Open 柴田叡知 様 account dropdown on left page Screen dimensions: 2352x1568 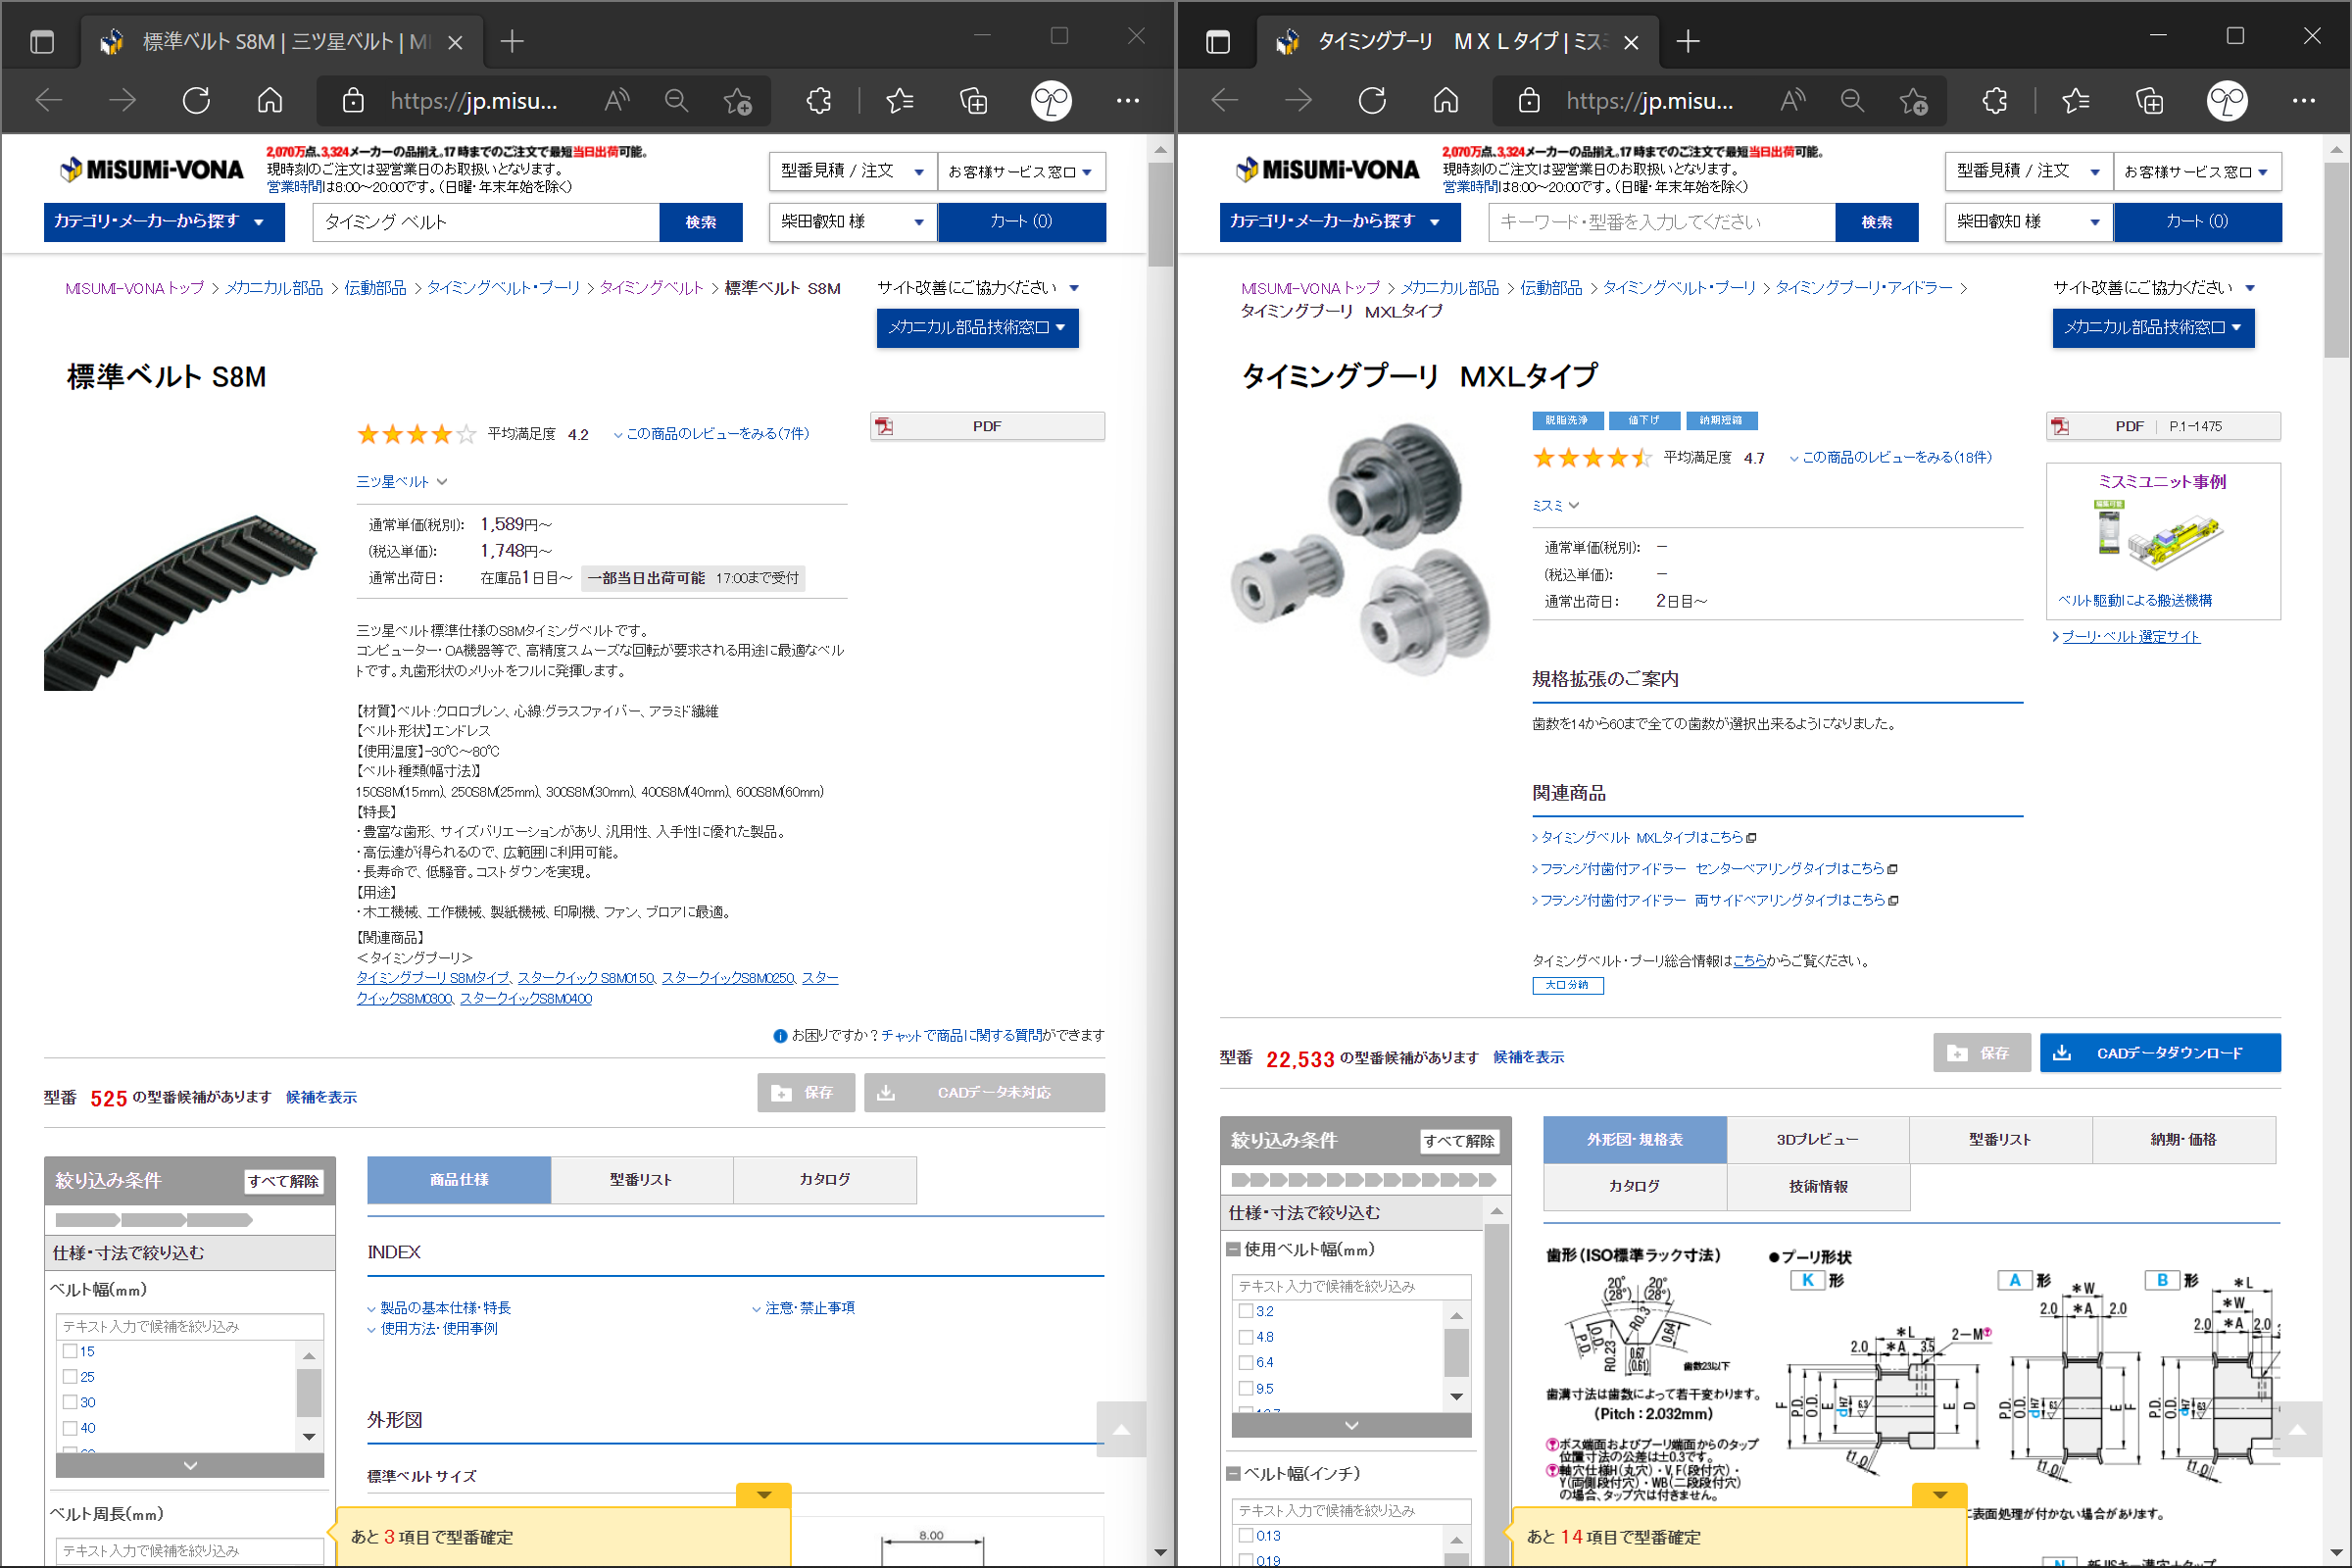(x=852, y=222)
